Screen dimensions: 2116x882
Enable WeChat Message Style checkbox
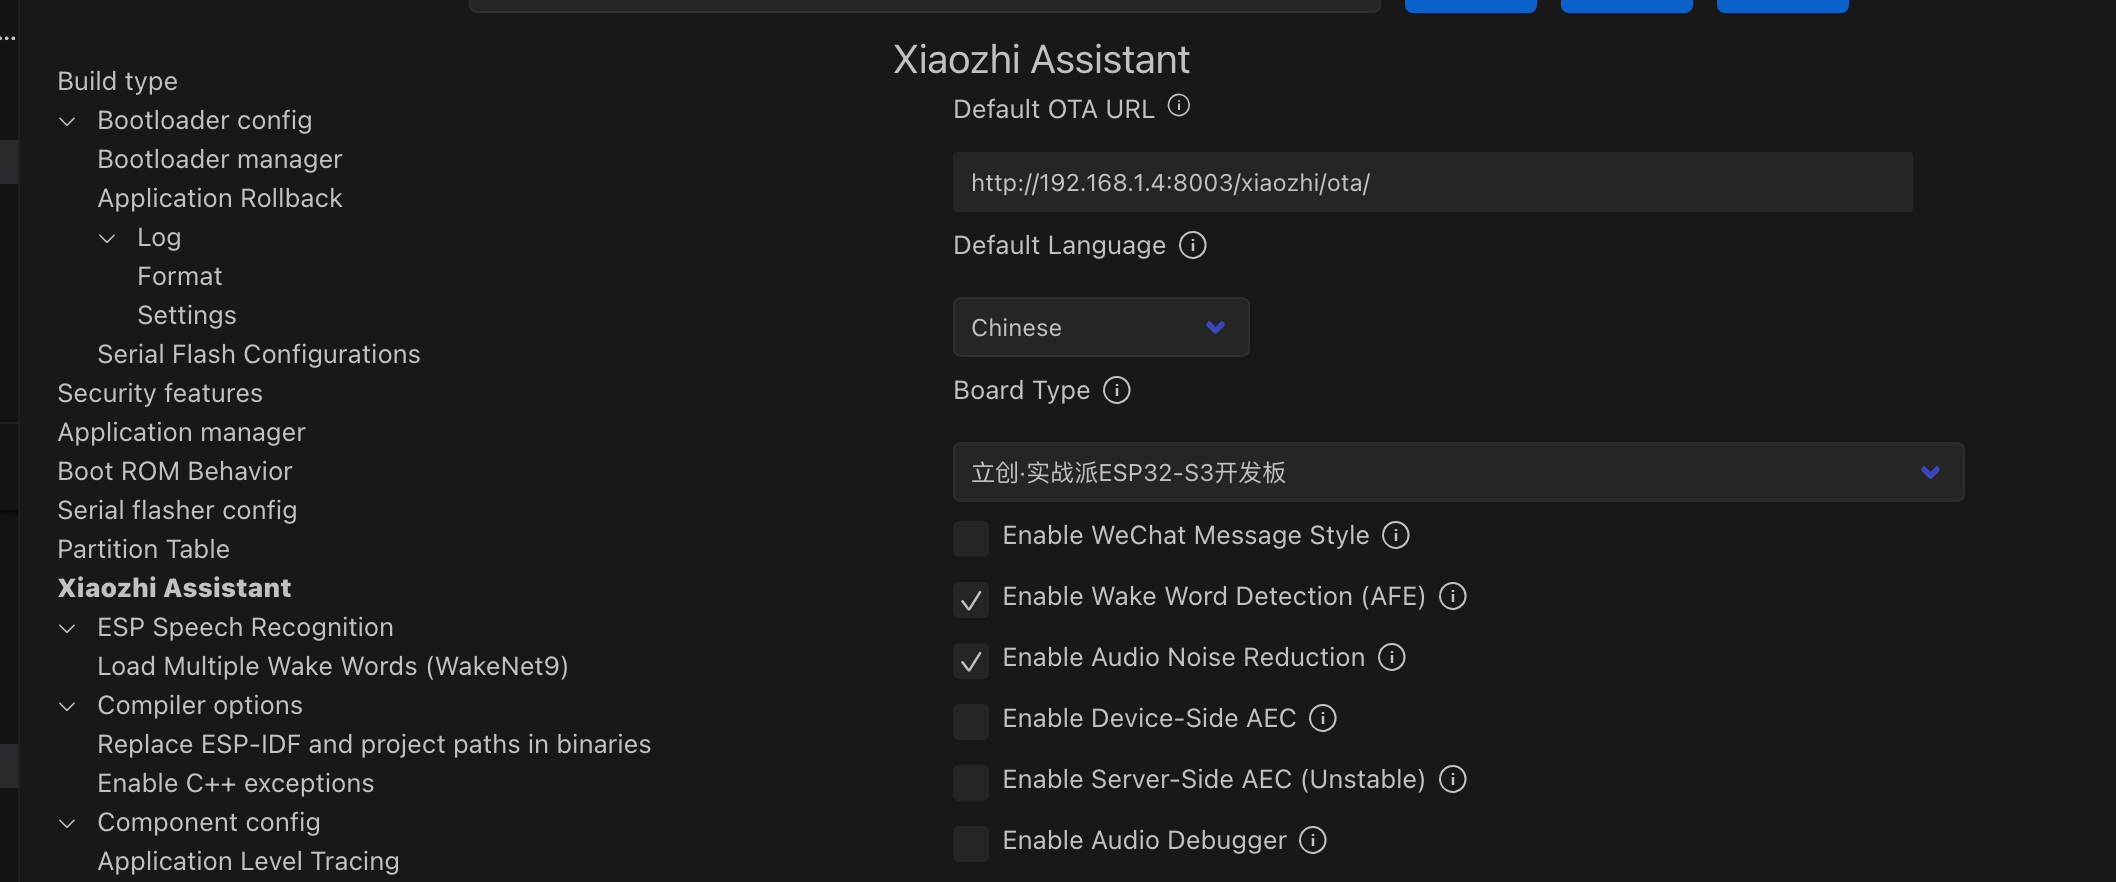point(971,538)
